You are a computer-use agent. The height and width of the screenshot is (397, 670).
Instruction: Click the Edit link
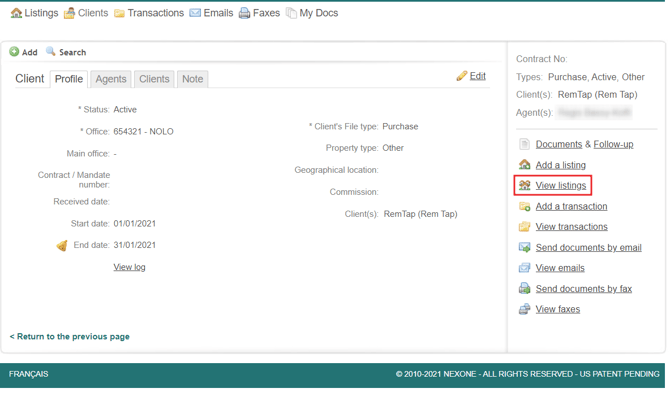point(478,76)
